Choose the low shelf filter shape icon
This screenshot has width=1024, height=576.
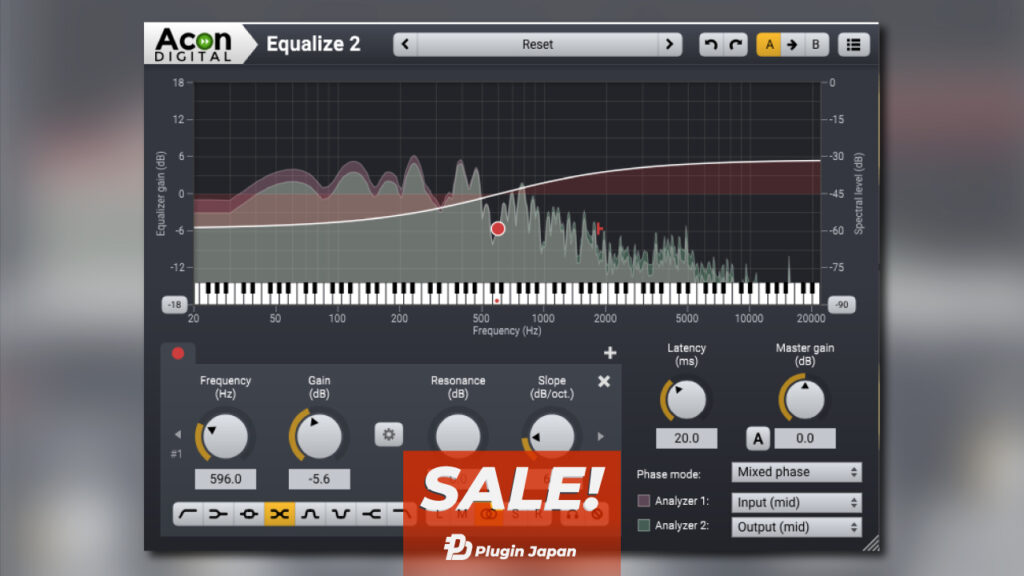tap(218, 514)
